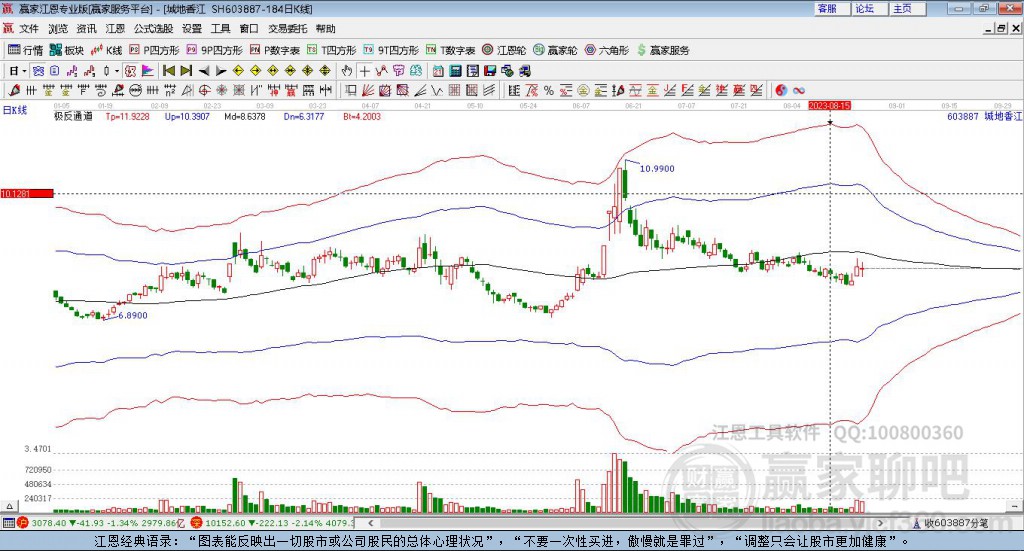Open the 工具 menu
The image size is (1024, 551).
(221, 29)
